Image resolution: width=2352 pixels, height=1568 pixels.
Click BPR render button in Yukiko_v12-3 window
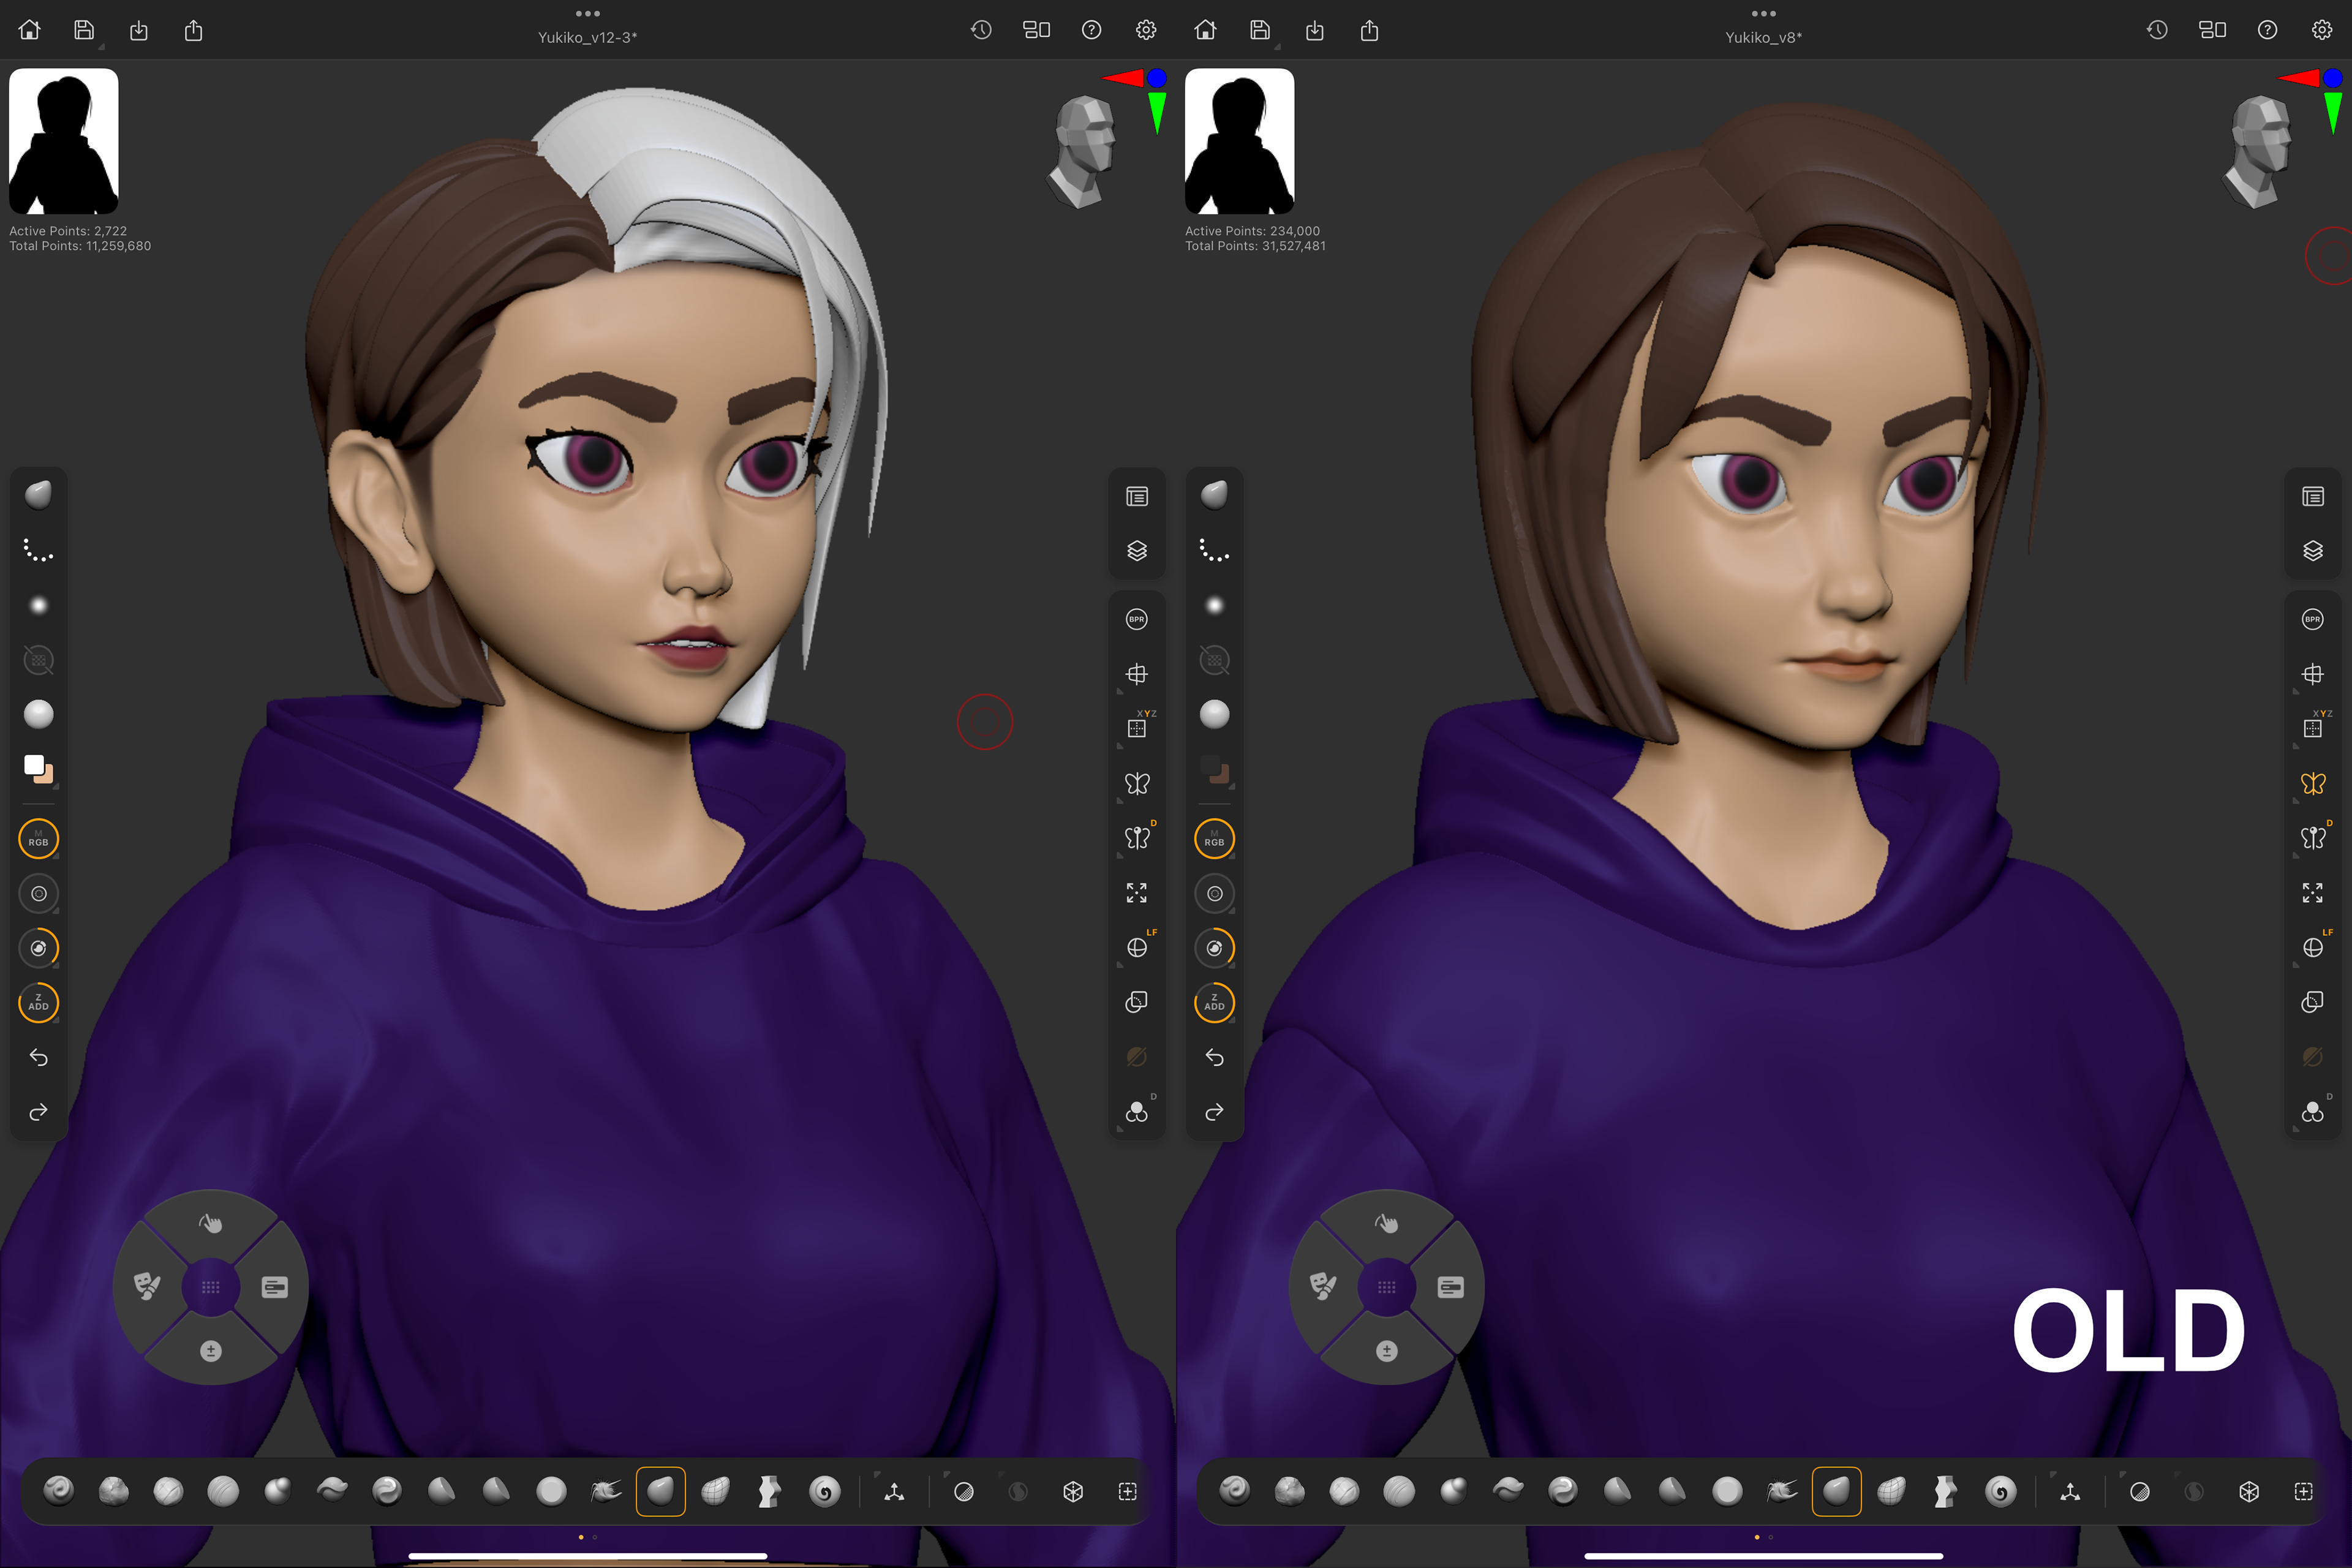pos(1136,619)
